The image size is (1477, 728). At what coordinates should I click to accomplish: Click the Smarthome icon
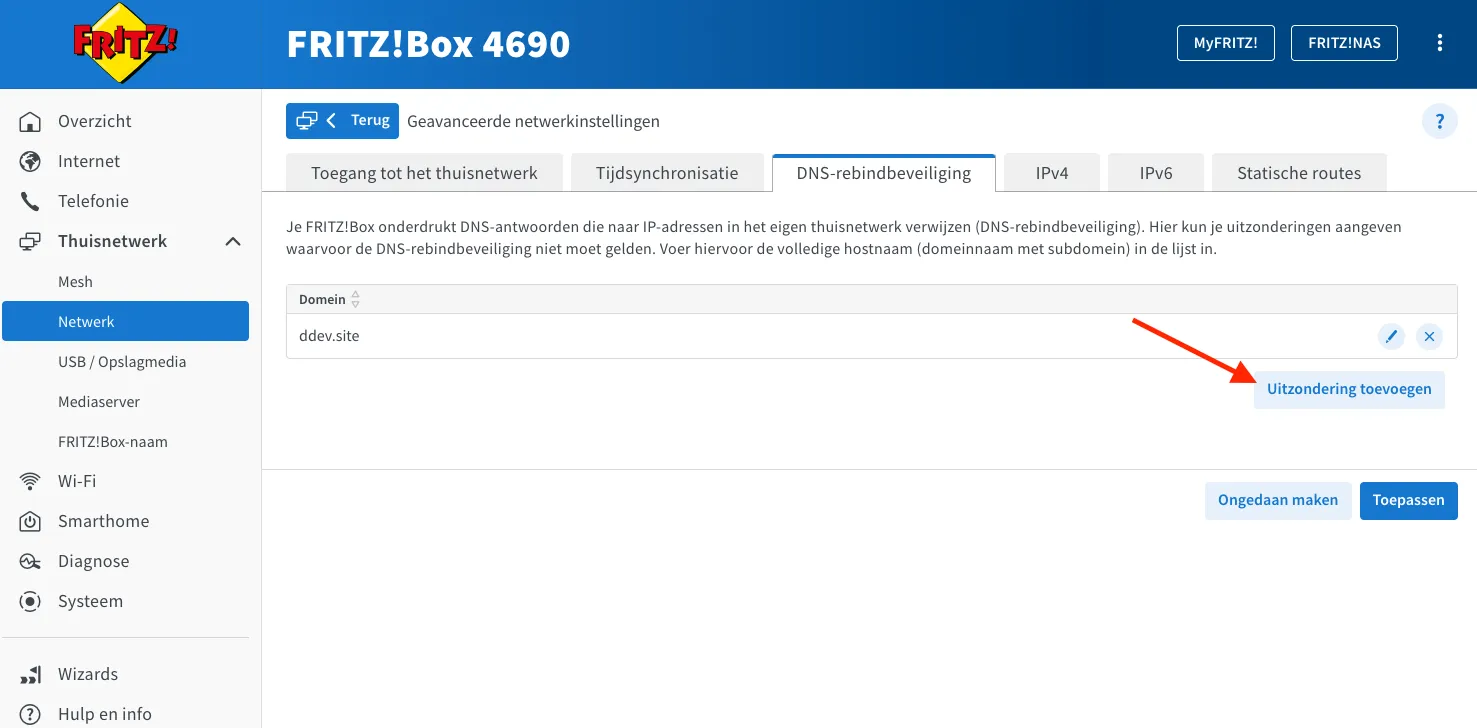coord(31,521)
